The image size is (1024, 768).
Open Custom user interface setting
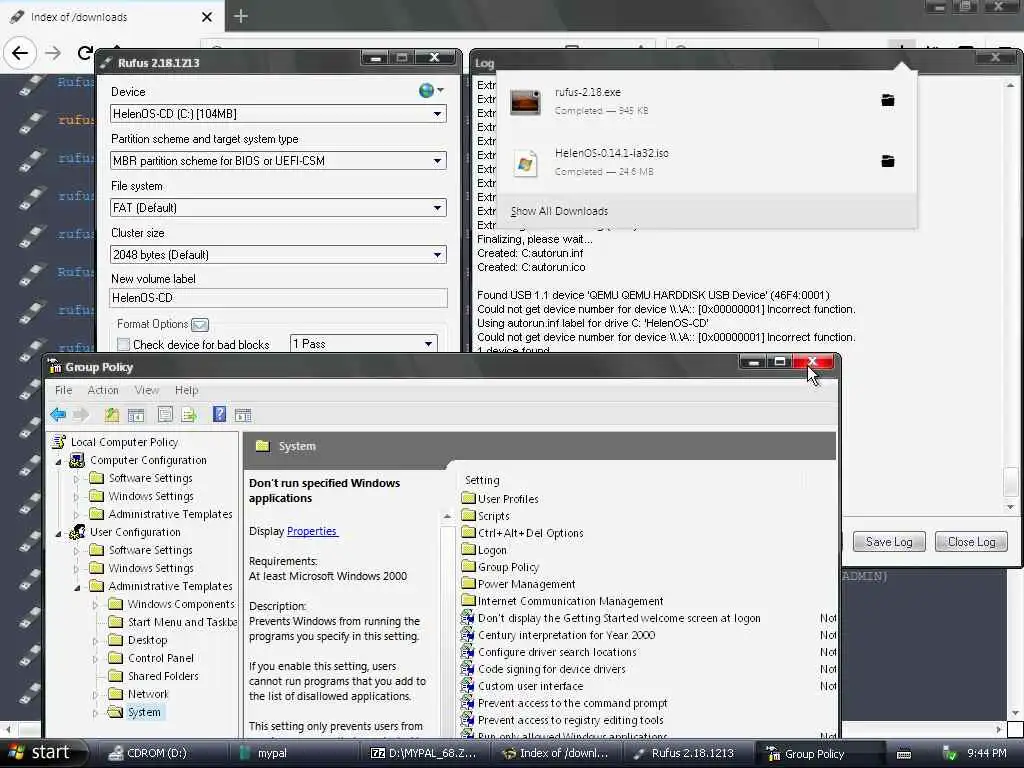[530, 686]
